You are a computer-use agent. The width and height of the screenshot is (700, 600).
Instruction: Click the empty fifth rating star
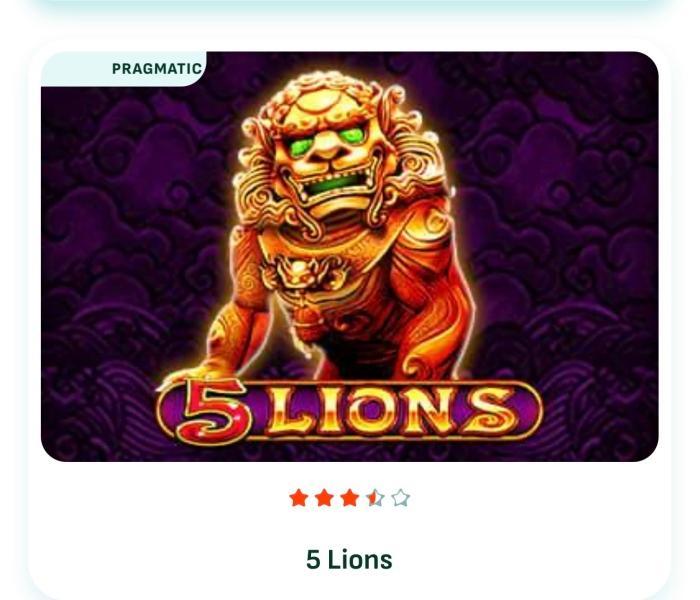point(401,498)
